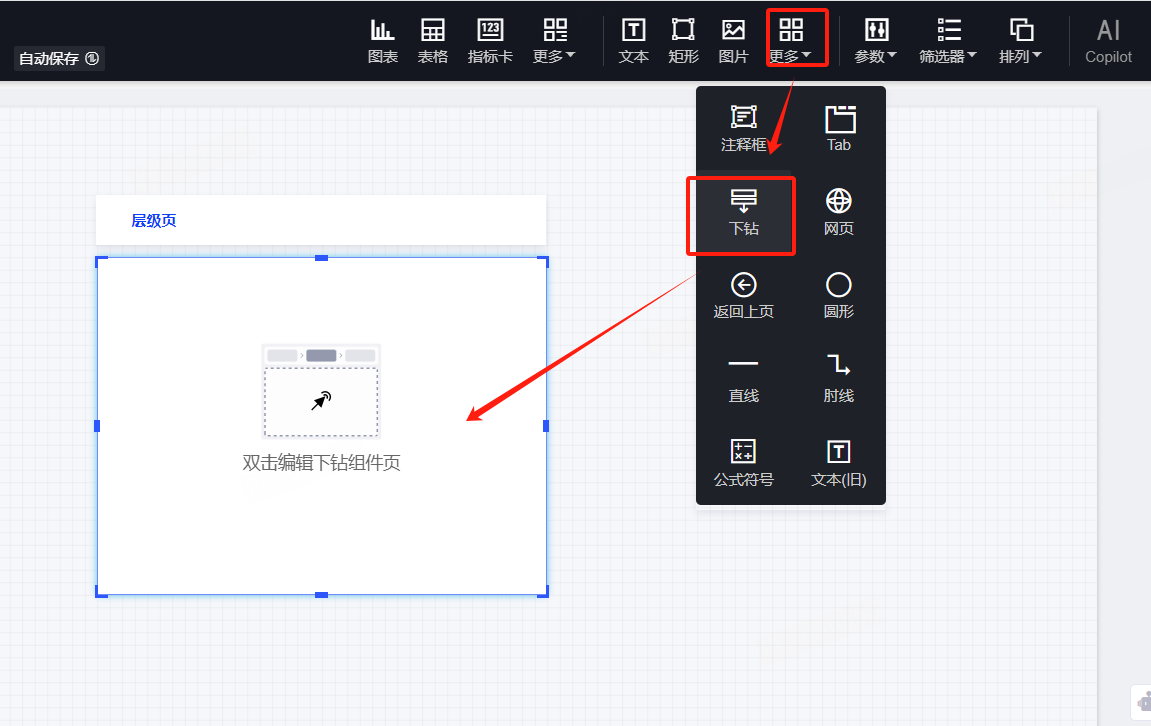Open the AI Copilot assistant

(1108, 40)
